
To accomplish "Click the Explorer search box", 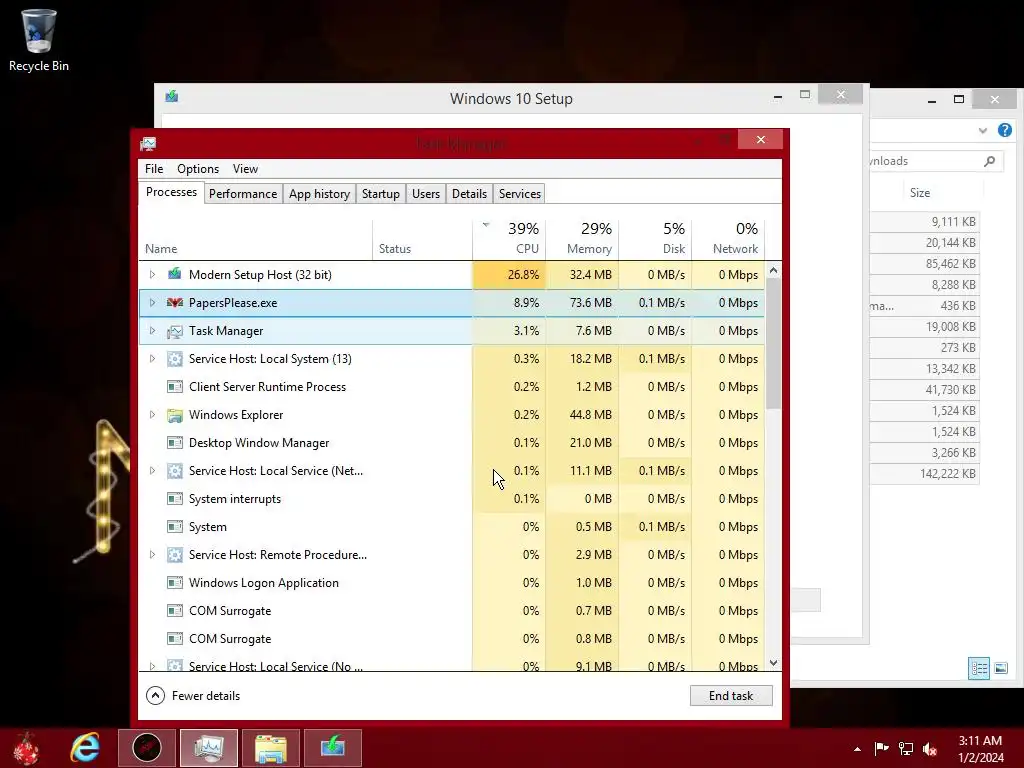I will coord(936,161).
